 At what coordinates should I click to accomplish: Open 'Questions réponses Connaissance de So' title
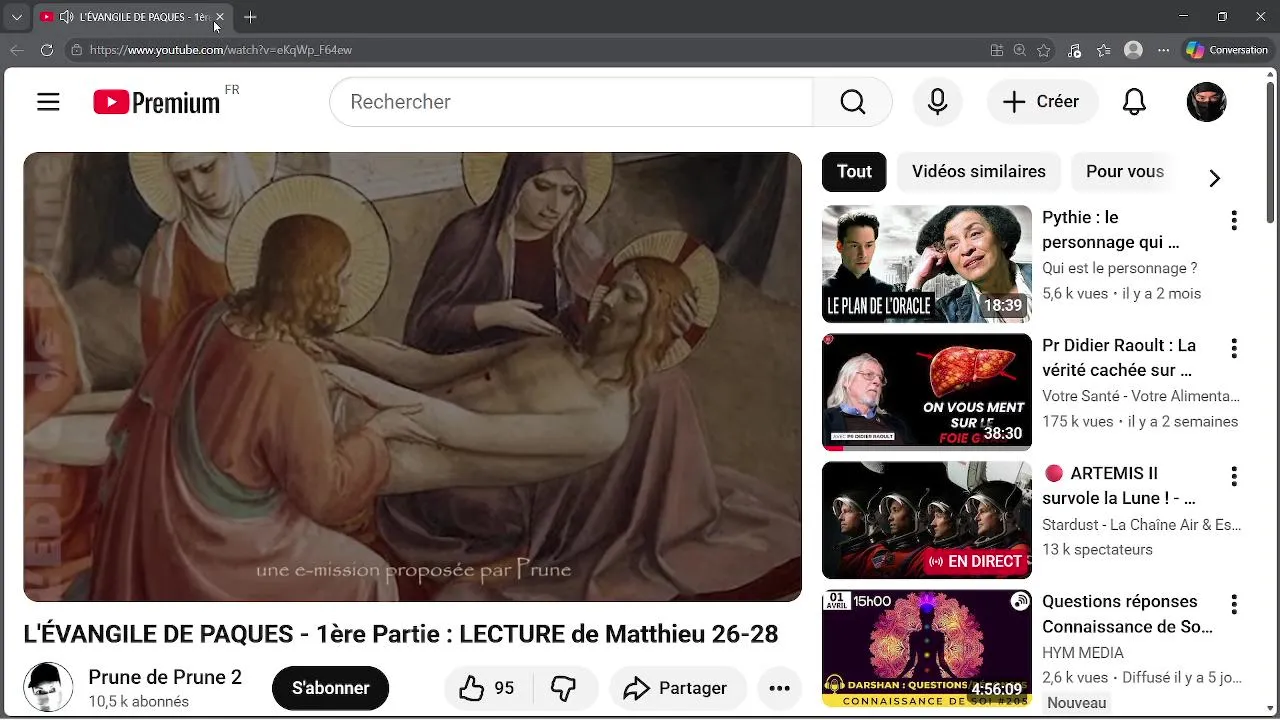[x=1127, y=614]
